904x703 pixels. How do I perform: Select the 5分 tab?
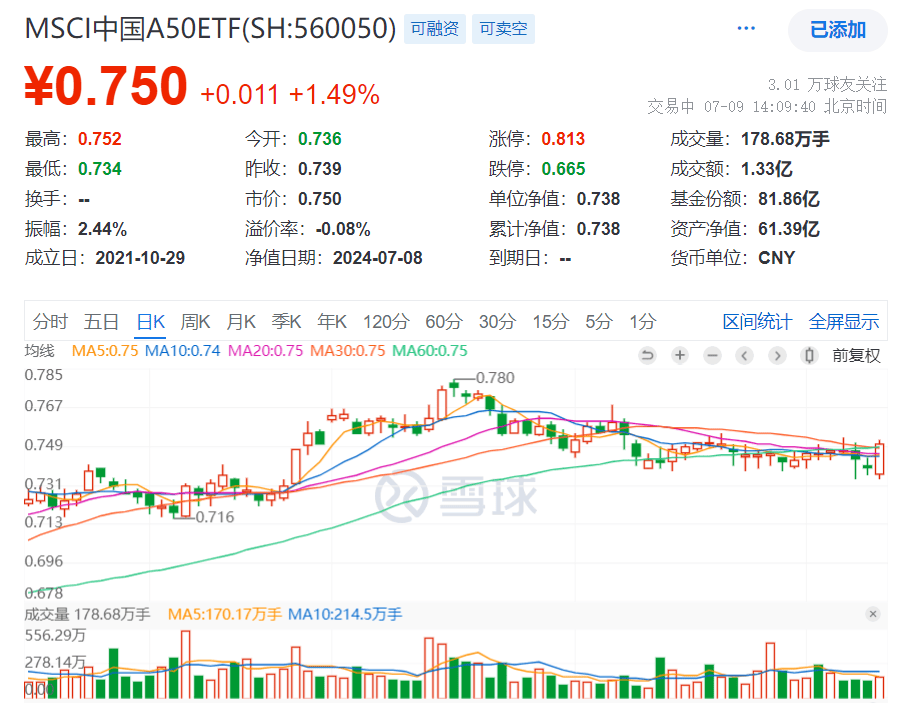pyautogui.click(x=599, y=321)
